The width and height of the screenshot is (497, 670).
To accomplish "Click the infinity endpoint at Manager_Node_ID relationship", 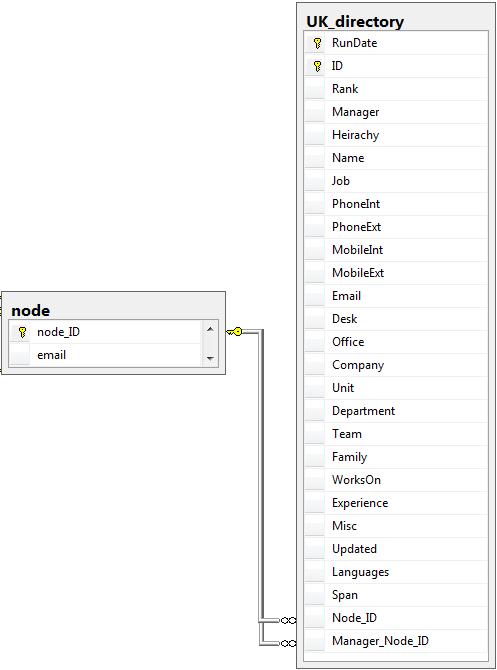I will coord(288,643).
